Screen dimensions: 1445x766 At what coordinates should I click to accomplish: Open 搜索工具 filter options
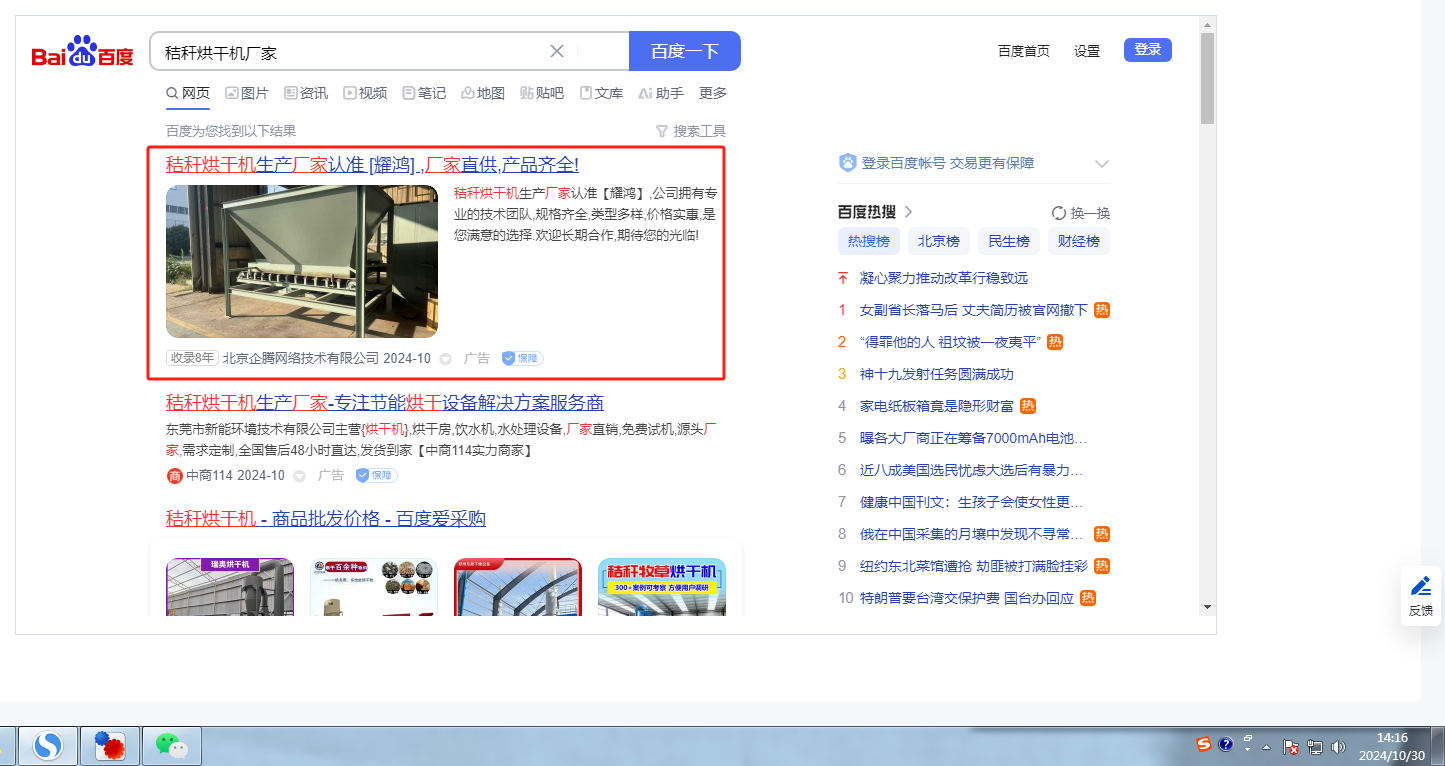point(691,131)
